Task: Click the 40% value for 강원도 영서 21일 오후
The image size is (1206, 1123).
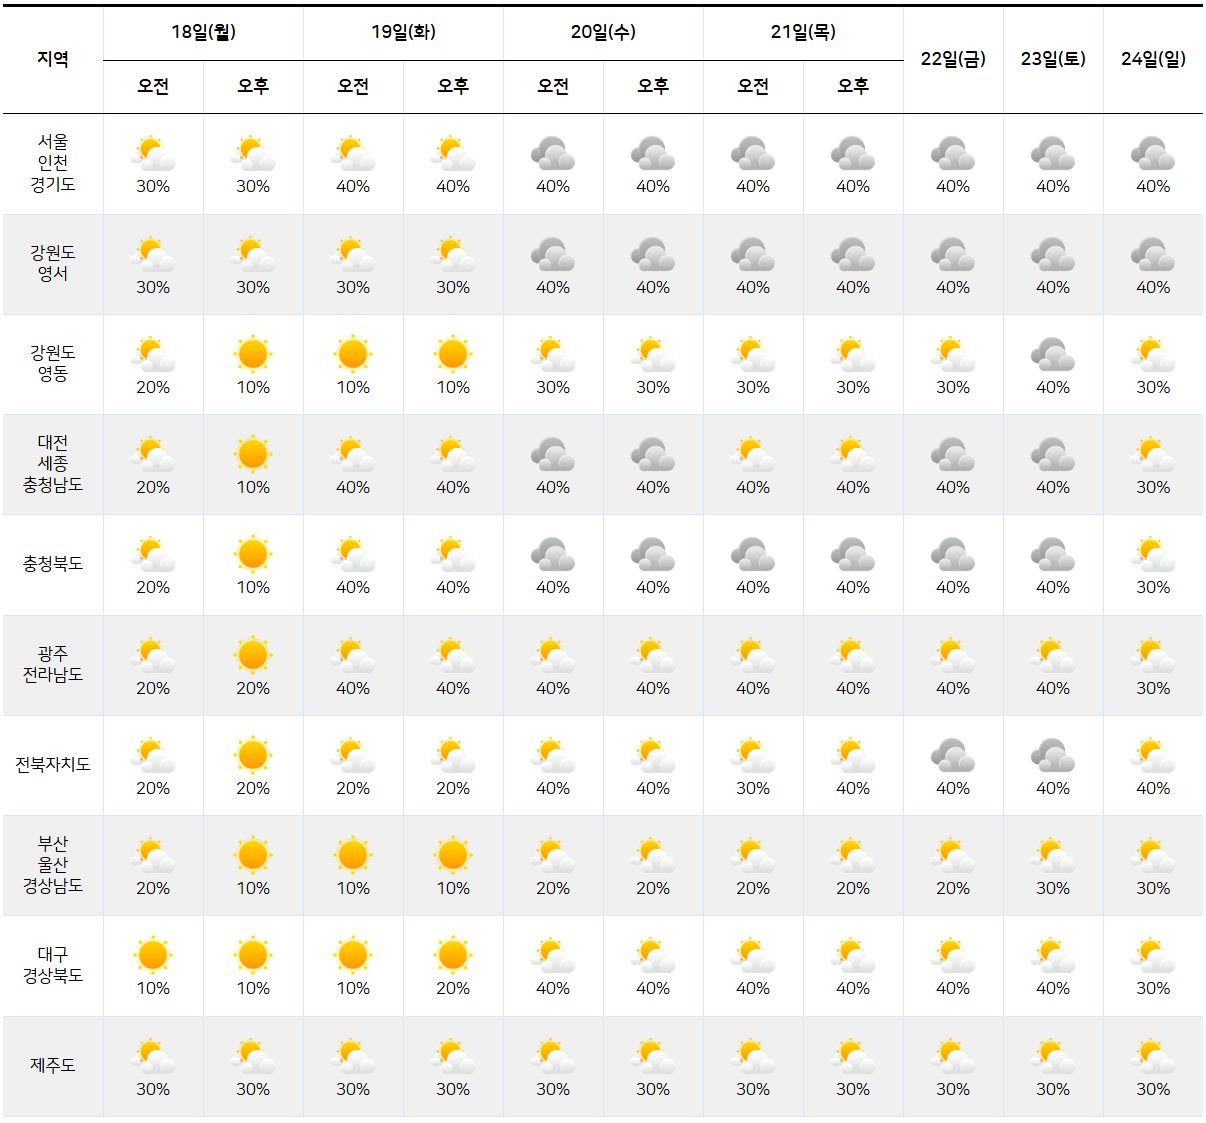Action: (x=853, y=287)
